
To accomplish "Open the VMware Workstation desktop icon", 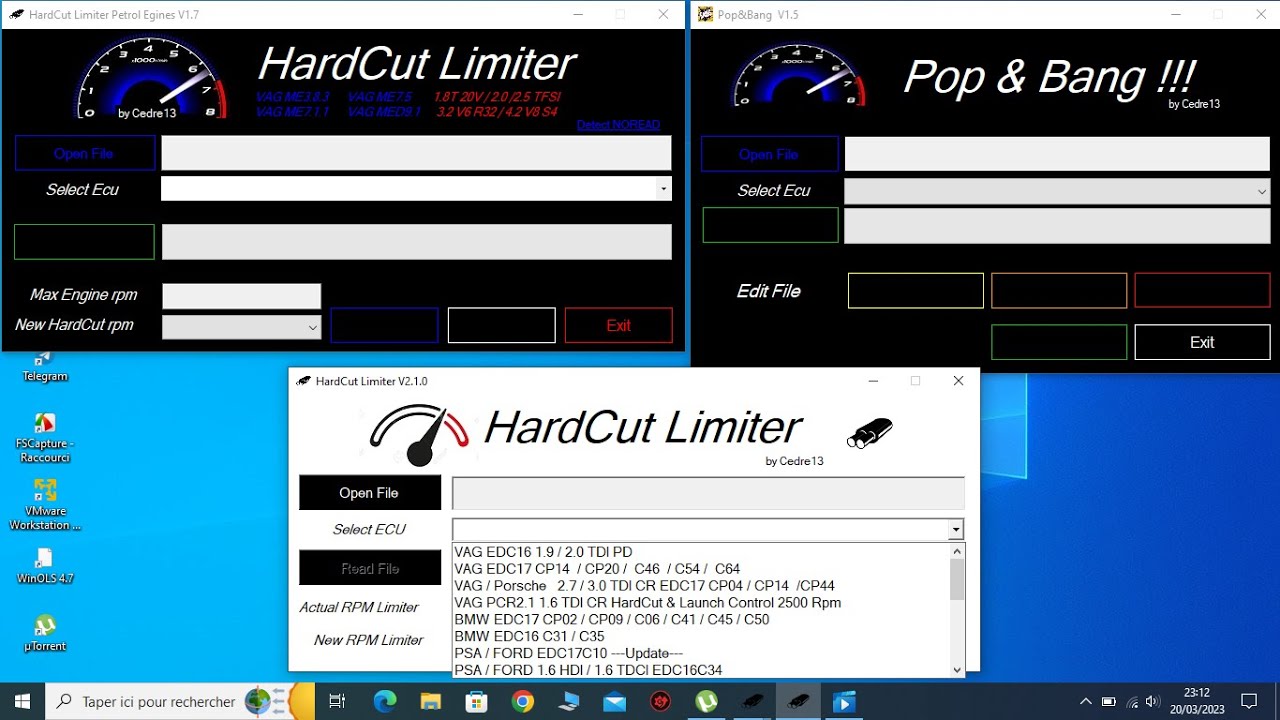I will point(44,505).
